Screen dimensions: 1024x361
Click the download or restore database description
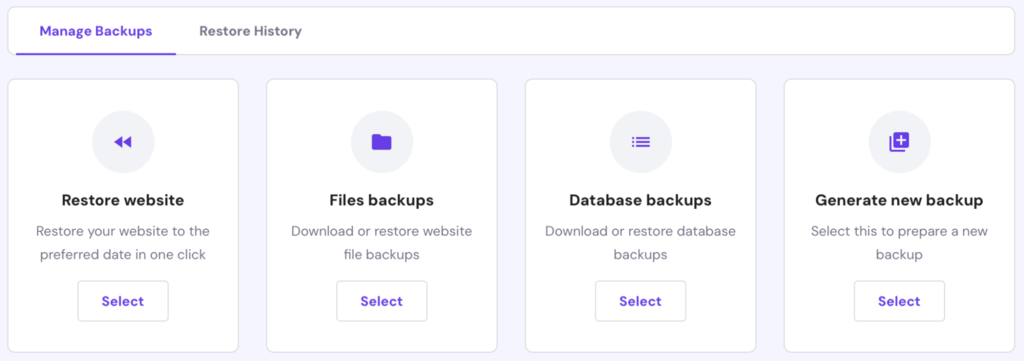pyautogui.click(x=641, y=243)
